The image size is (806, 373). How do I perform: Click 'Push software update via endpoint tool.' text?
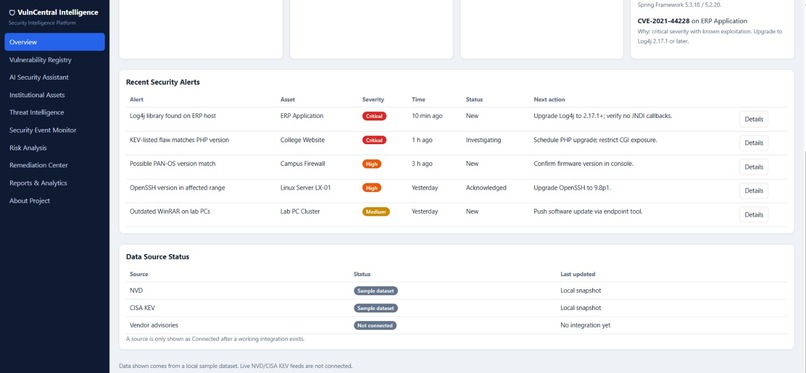coord(588,212)
